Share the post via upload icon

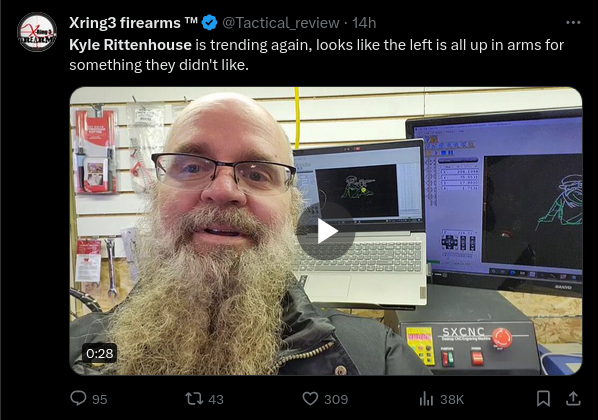tap(573, 399)
